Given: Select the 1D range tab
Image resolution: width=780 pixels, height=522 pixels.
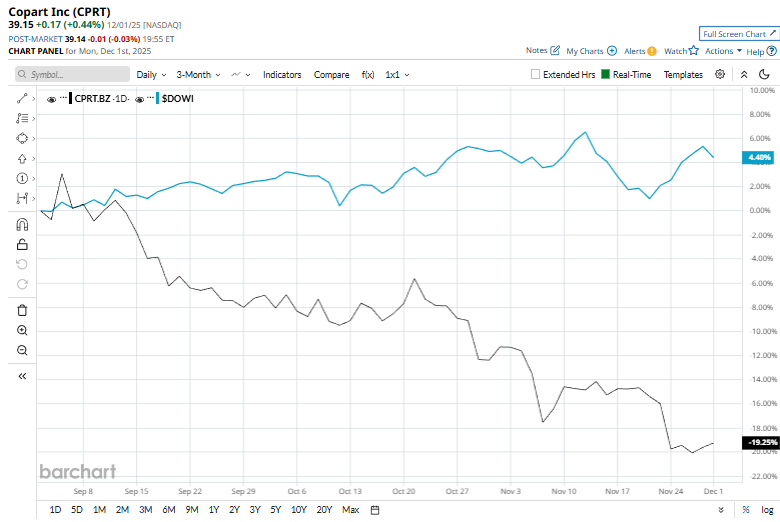Looking at the screenshot, I should tap(55, 510).
